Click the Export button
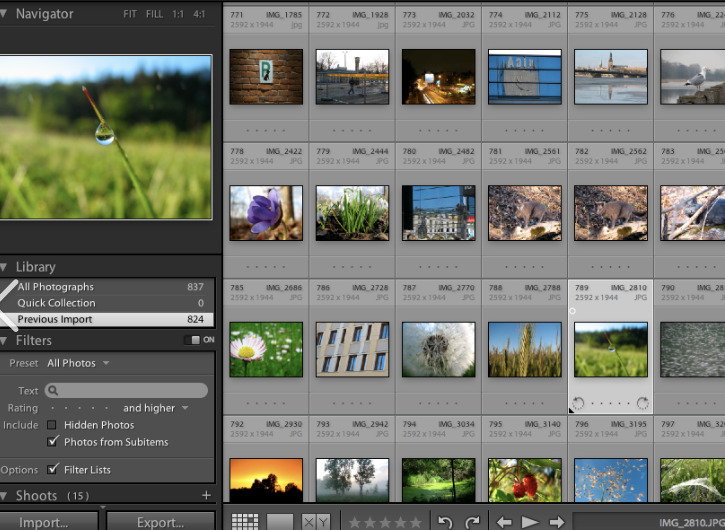 [x=160, y=522]
